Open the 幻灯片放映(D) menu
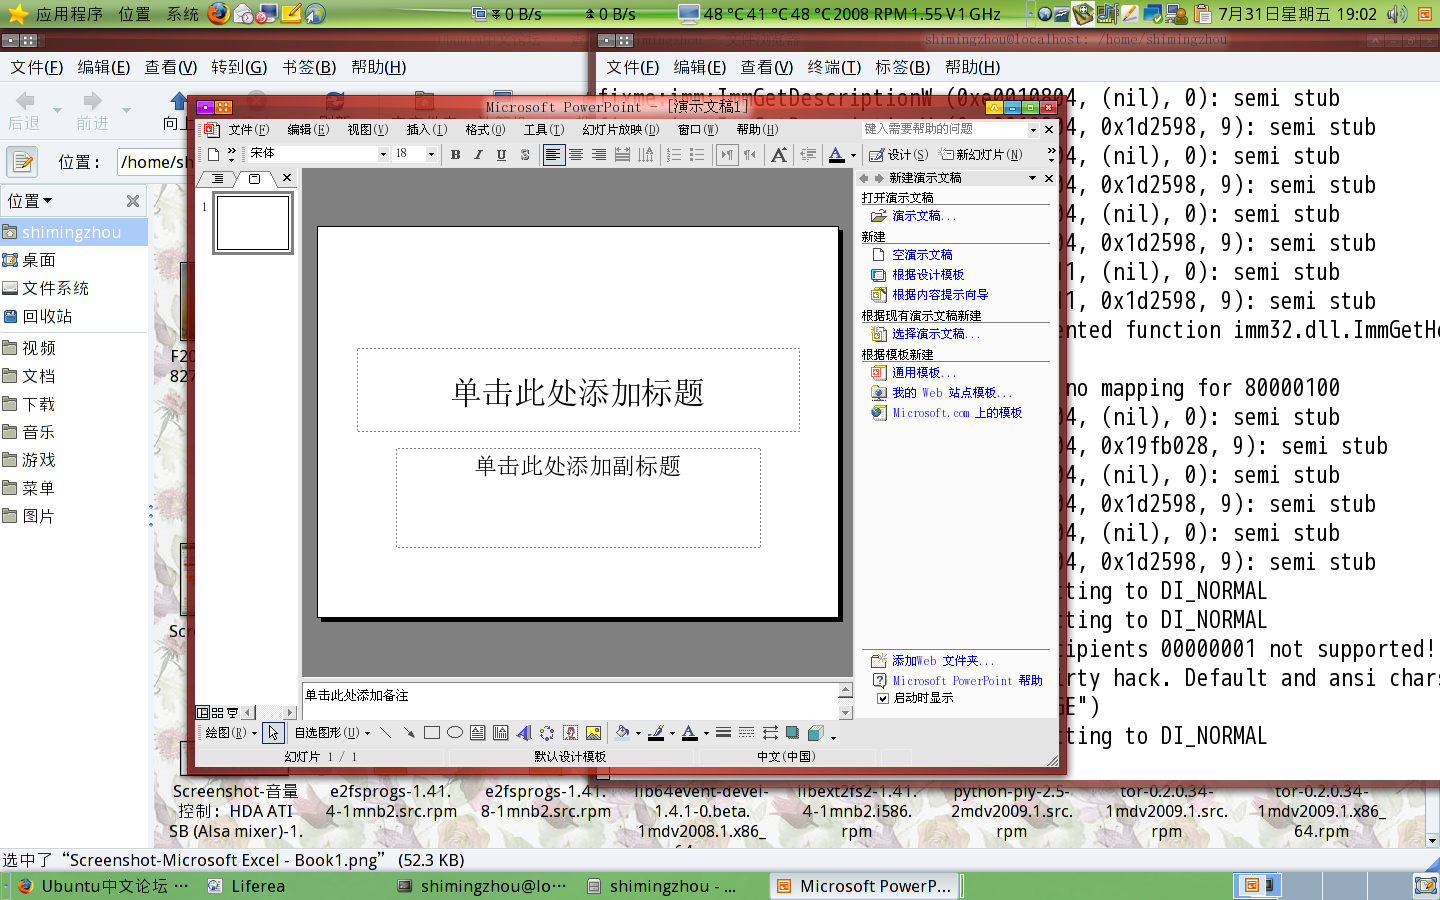This screenshot has height=900, width=1440. 621,129
